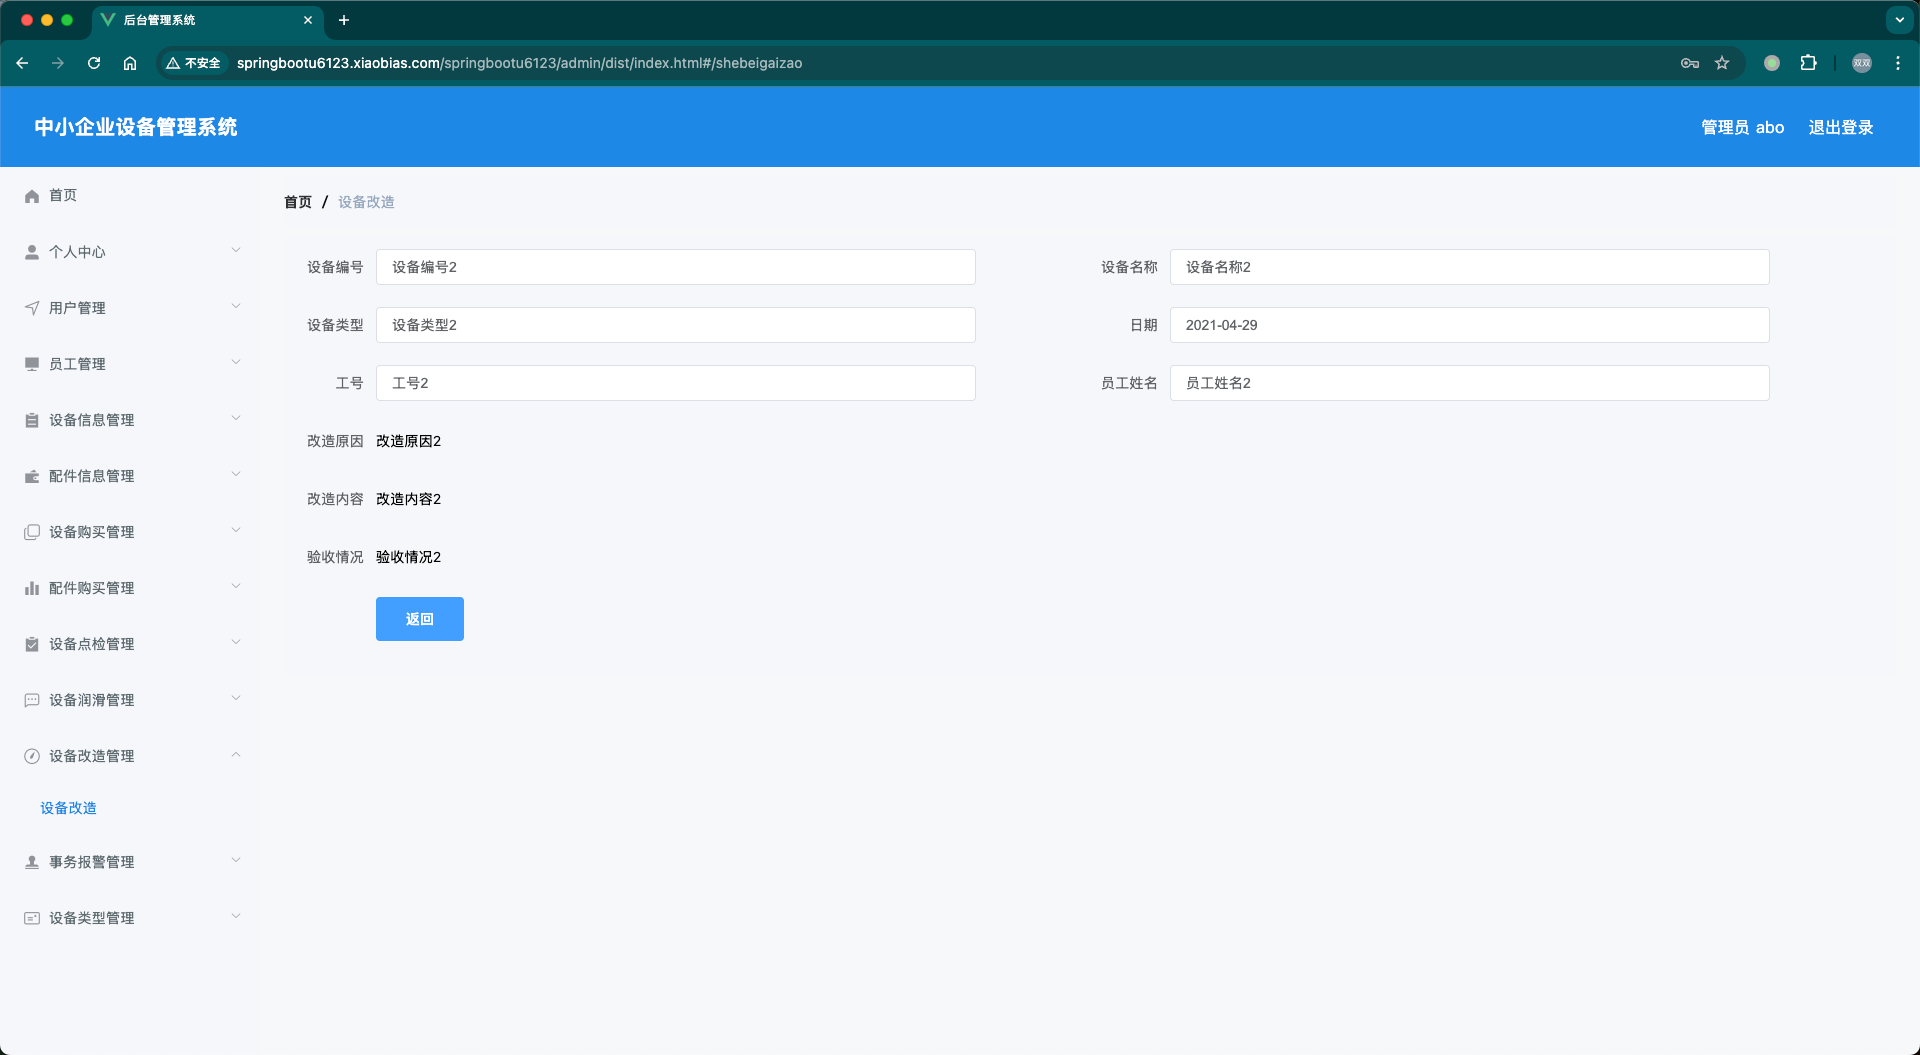
Task: Expand the 配件购买管理 menu chevron
Action: pos(236,587)
